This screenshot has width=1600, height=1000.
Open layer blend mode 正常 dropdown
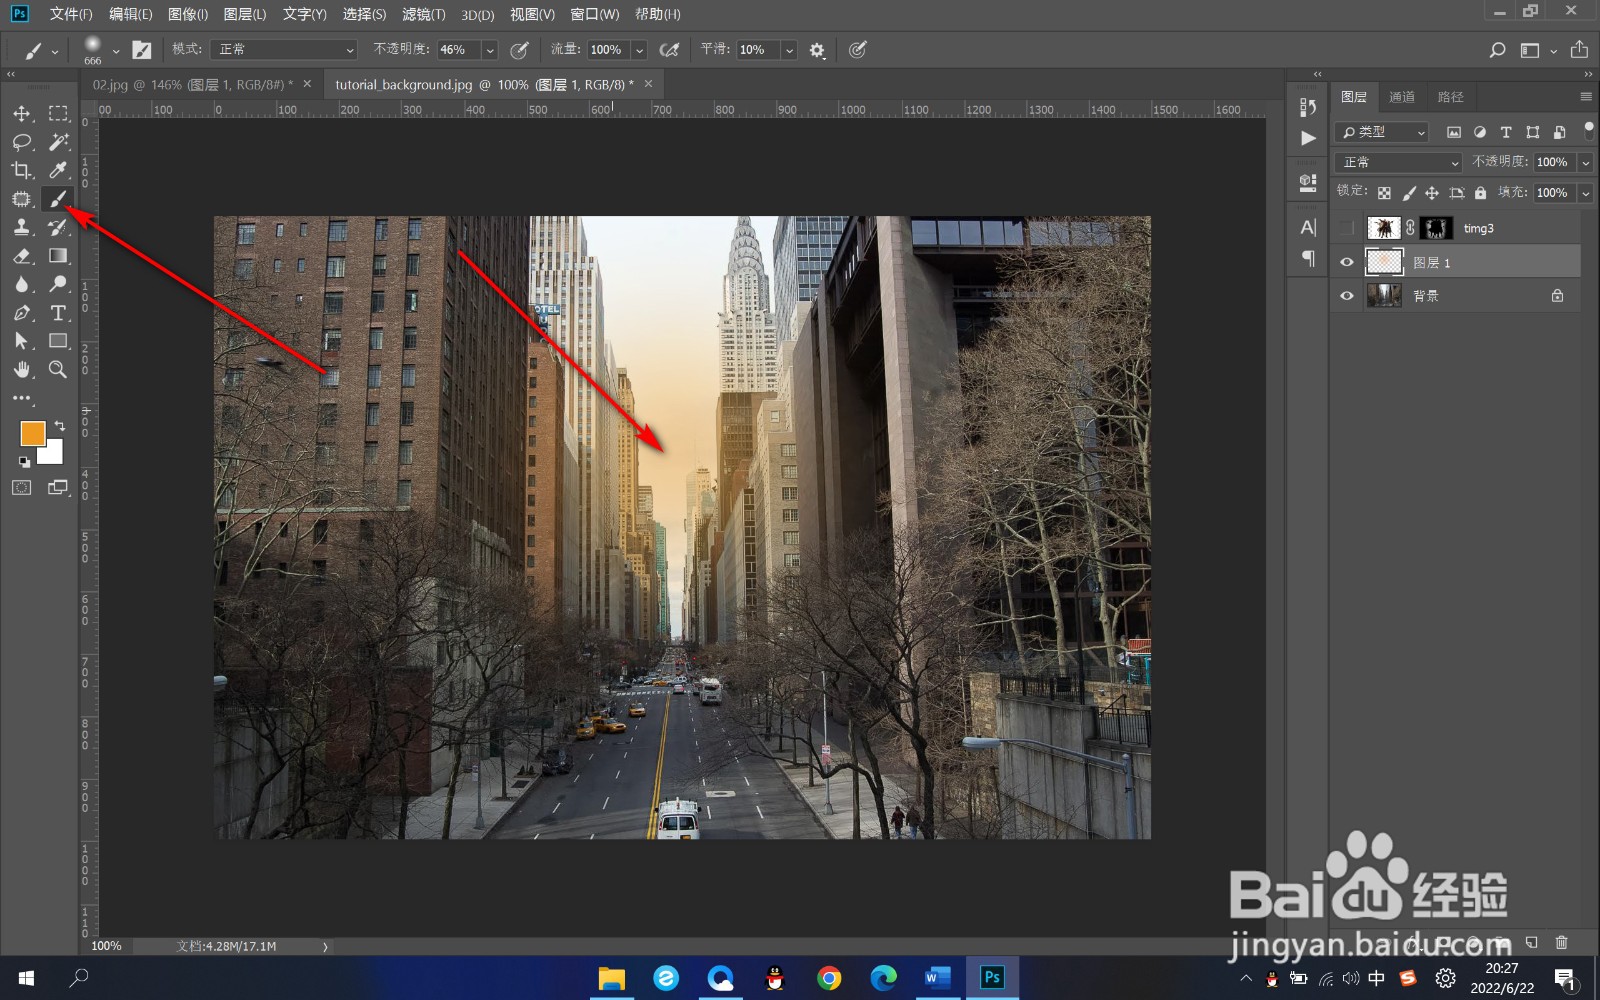tap(1399, 162)
